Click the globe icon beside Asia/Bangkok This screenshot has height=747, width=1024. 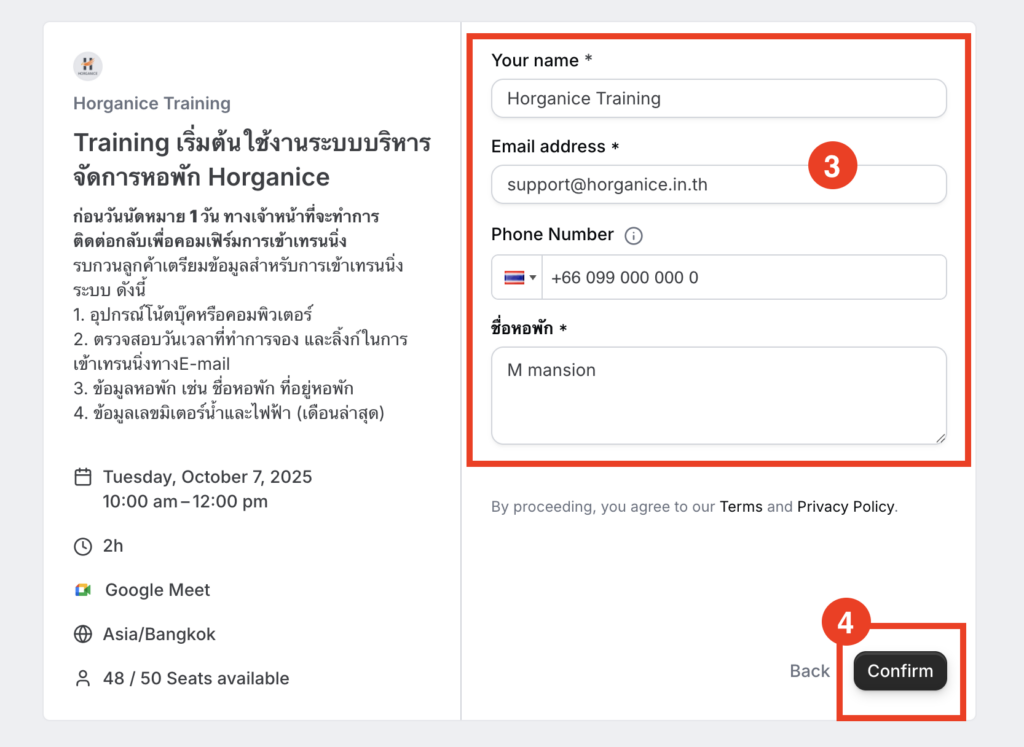pyautogui.click(x=83, y=634)
